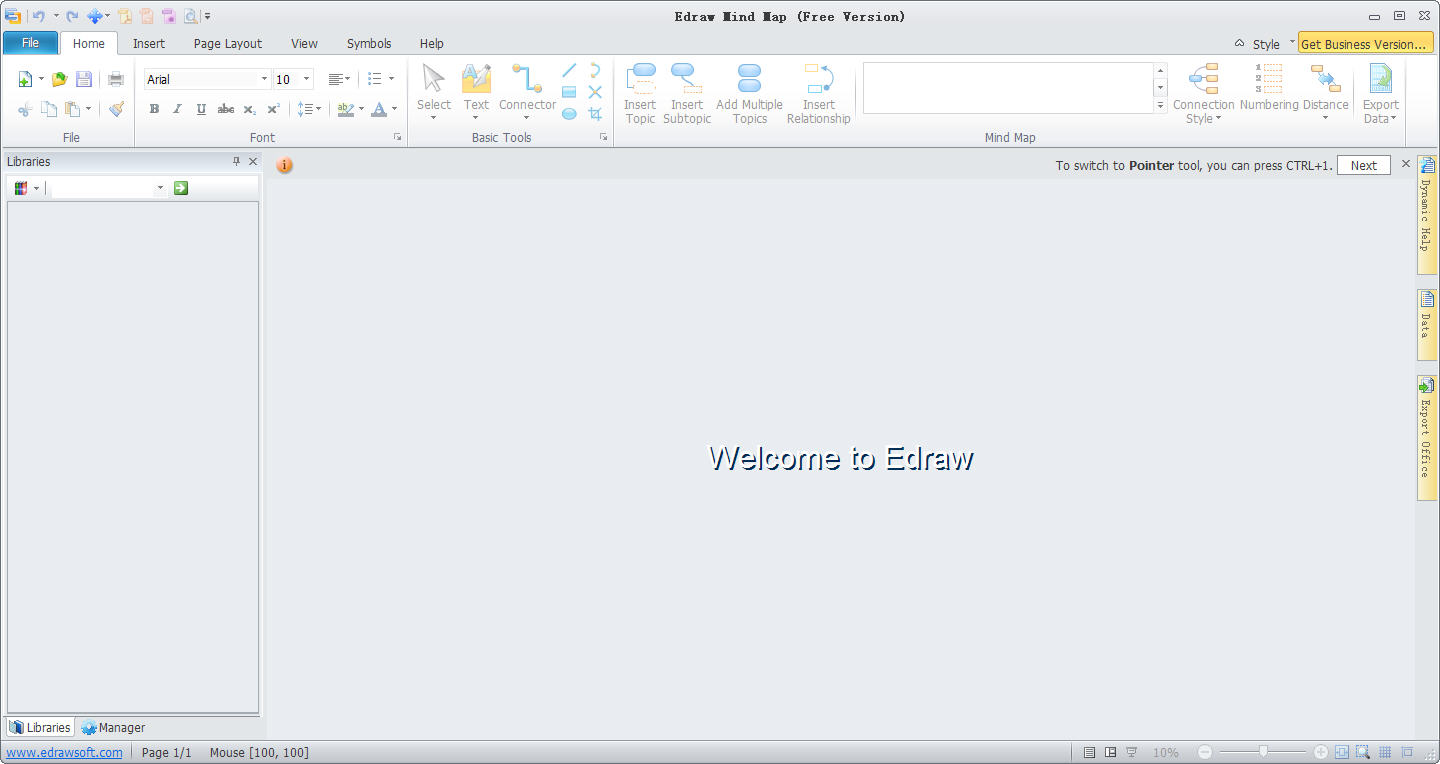Open a file with the folder icon
The width and height of the screenshot is (1440, 764).
pyautogui.click(x=60, y=79)
